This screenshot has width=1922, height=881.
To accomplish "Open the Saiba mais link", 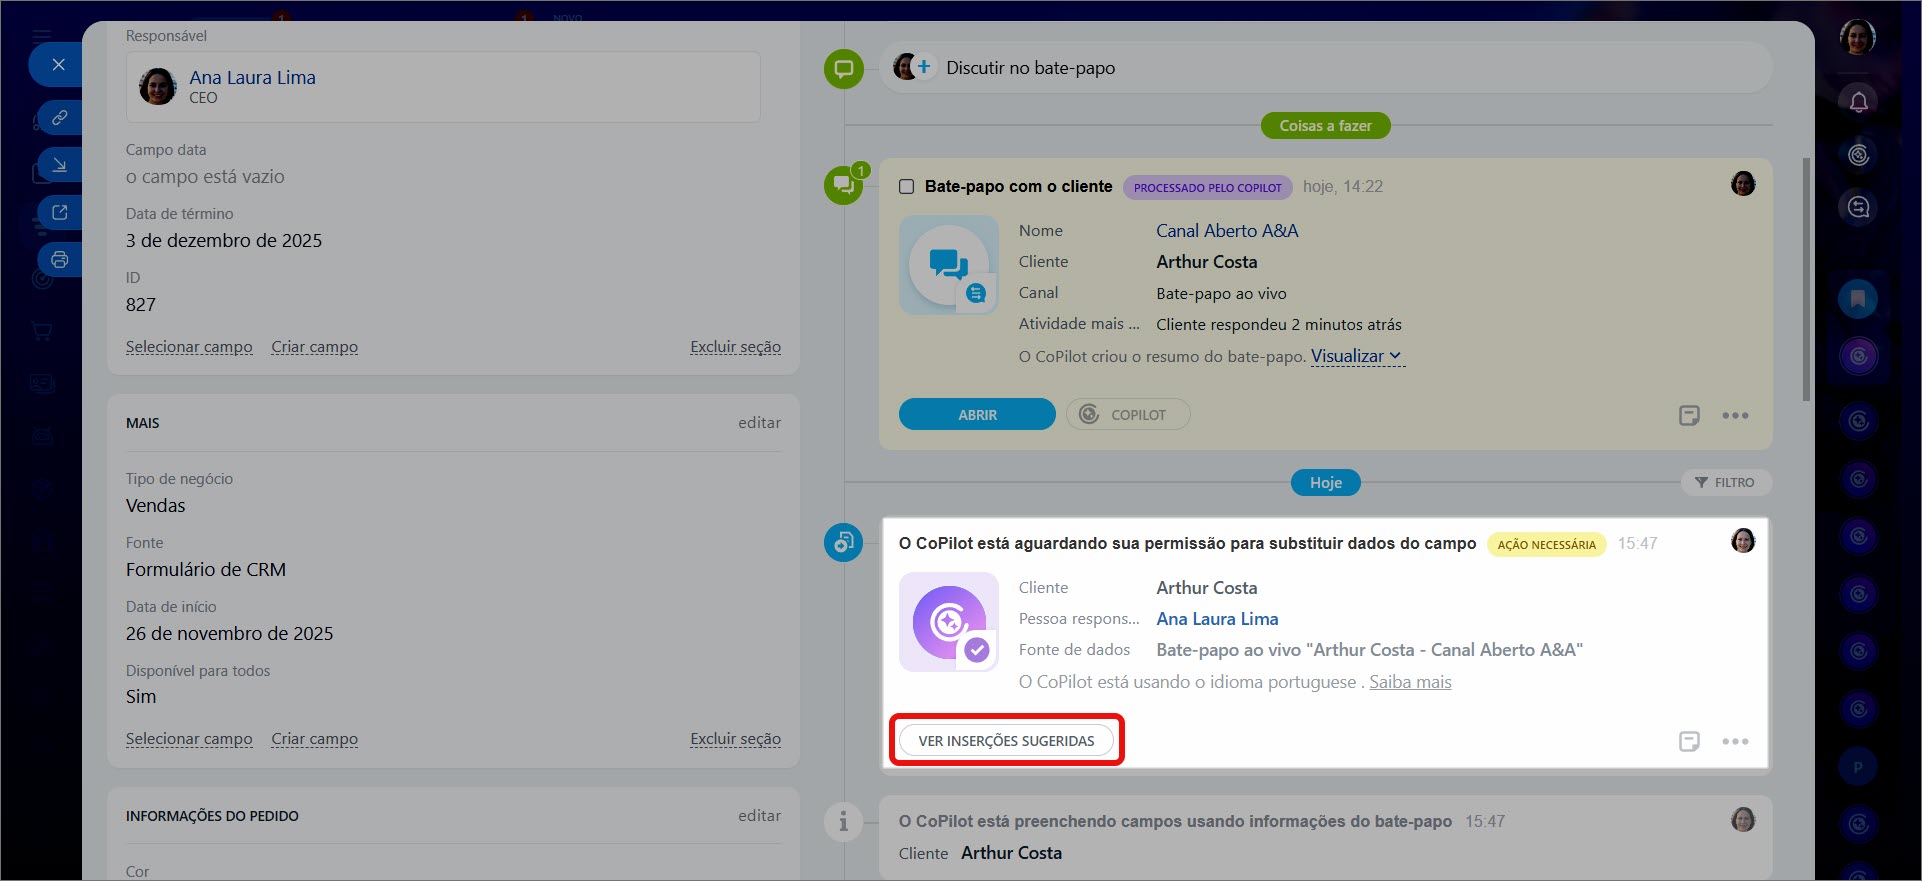I will [x=1409, y=682].
